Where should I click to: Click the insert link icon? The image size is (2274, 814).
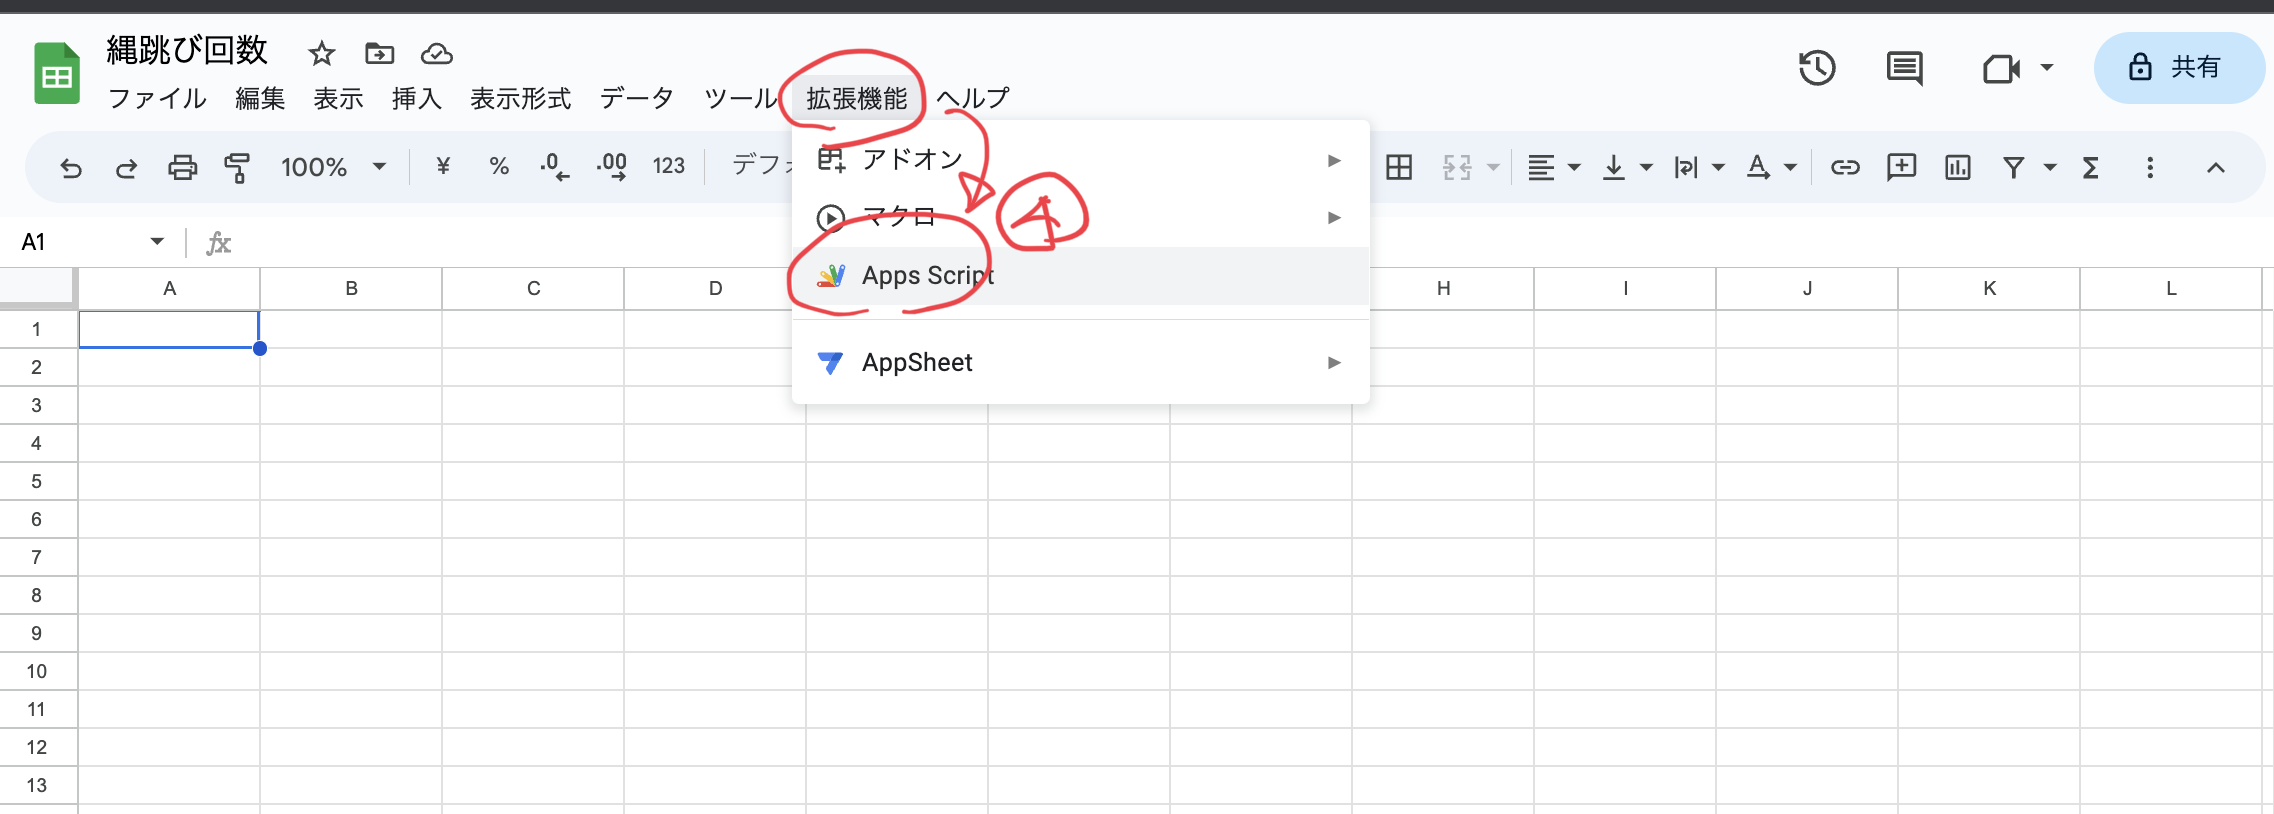[x=1844, y=167]
